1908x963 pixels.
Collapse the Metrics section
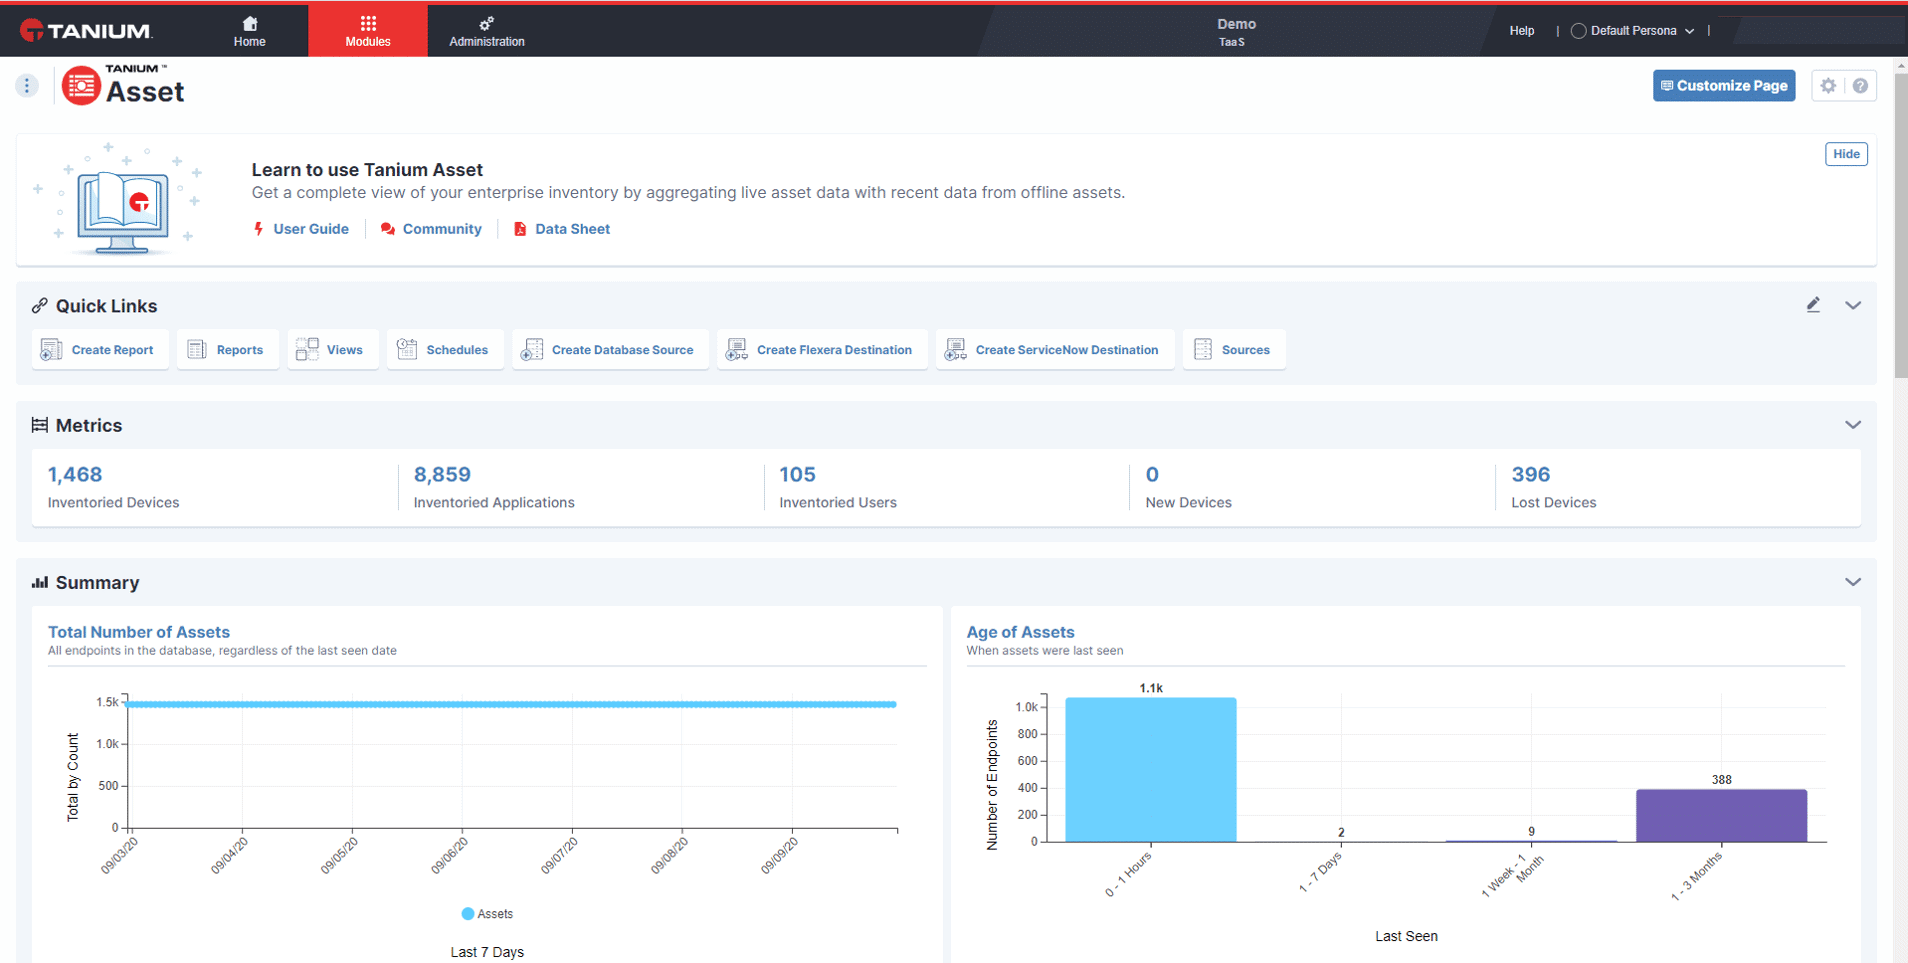[x=1853, y=425]
